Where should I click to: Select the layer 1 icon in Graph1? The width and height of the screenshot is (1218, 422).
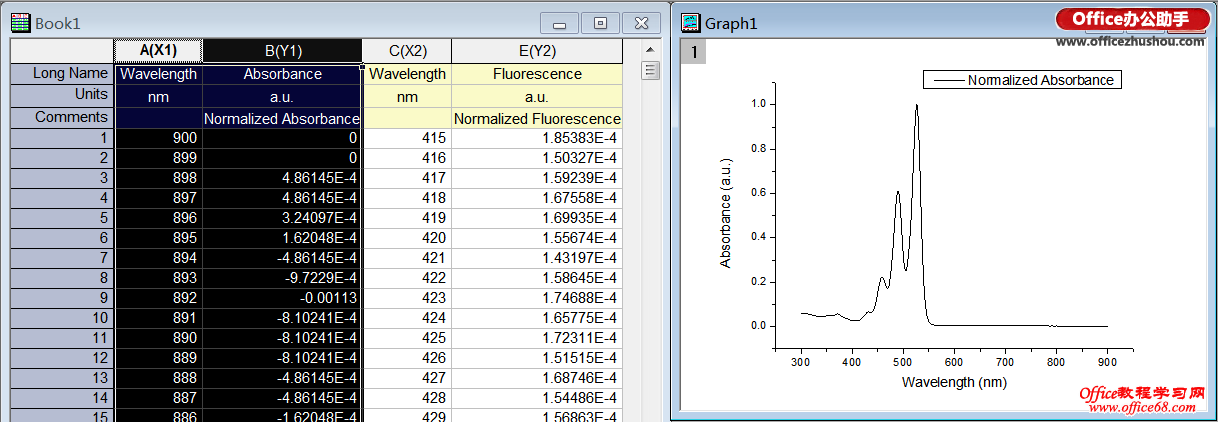point(694,52)
